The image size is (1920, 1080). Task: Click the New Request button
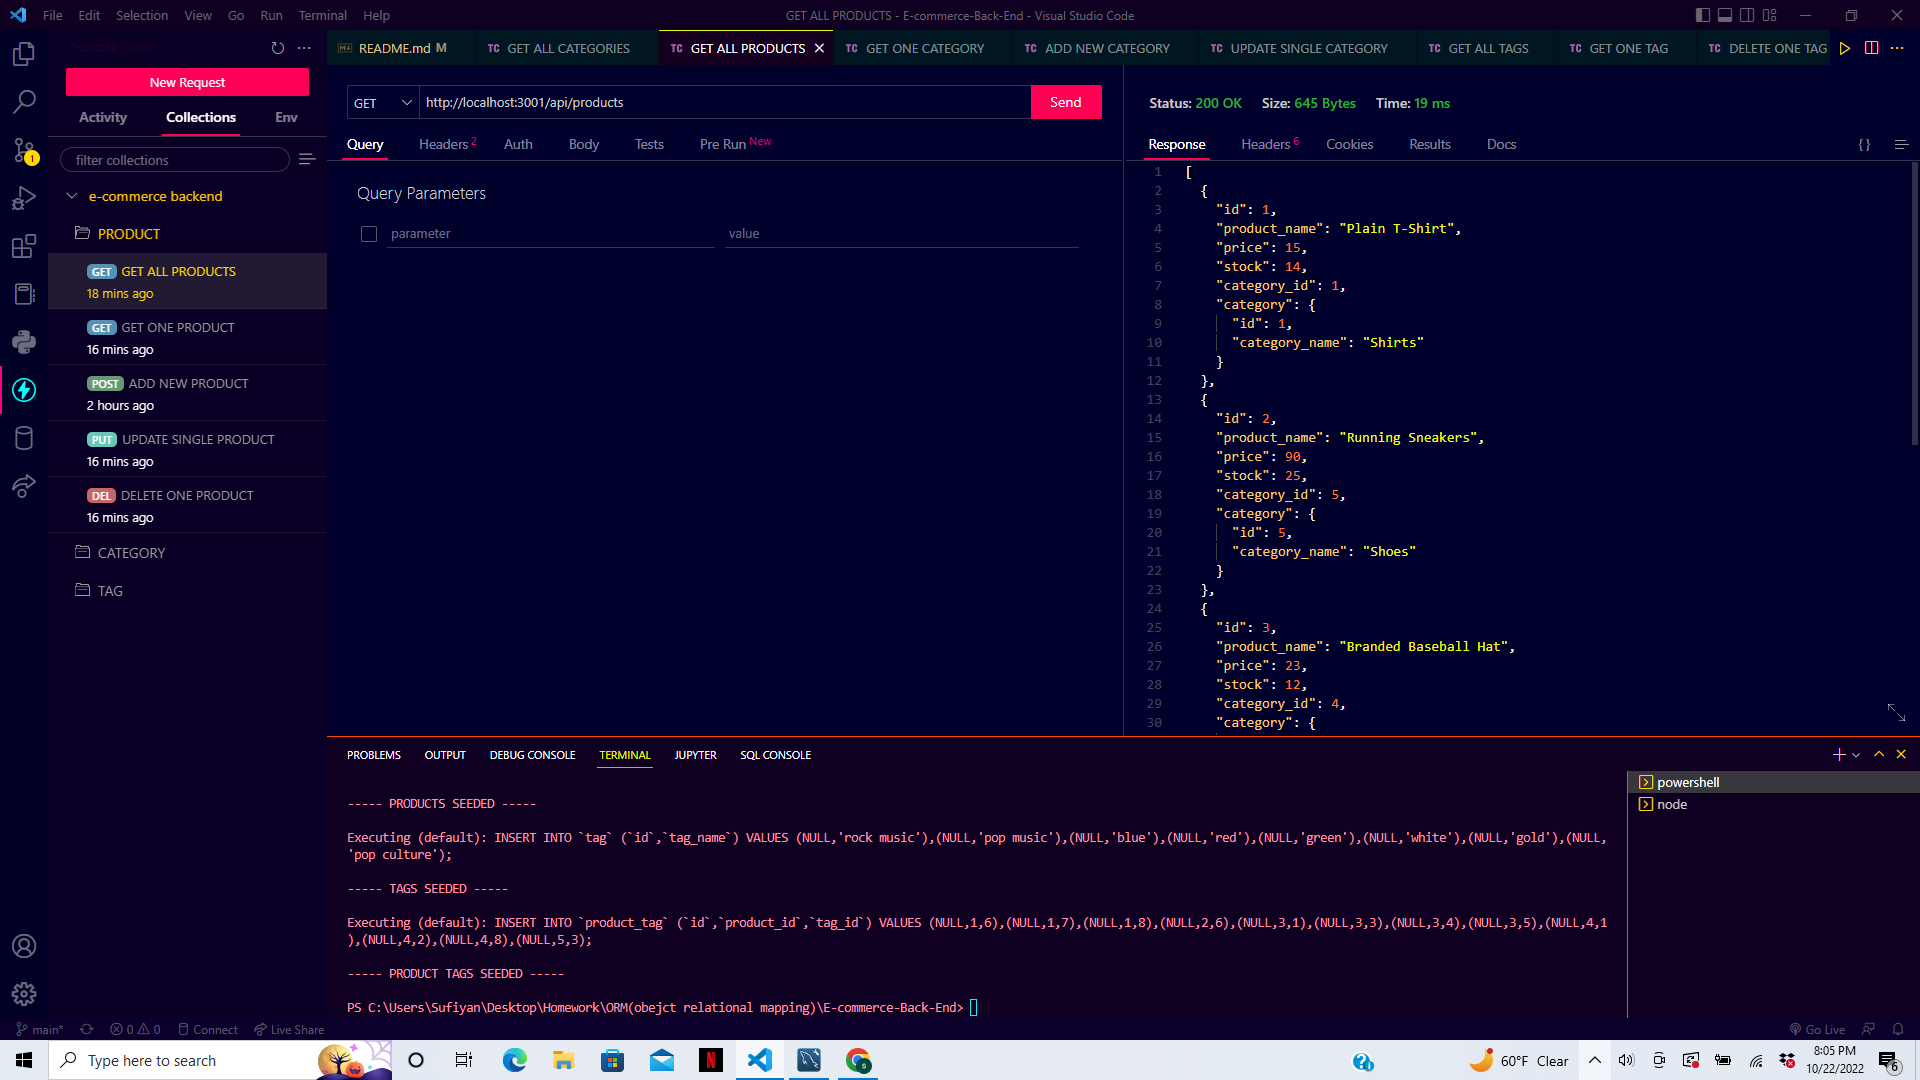coord(187,82)
